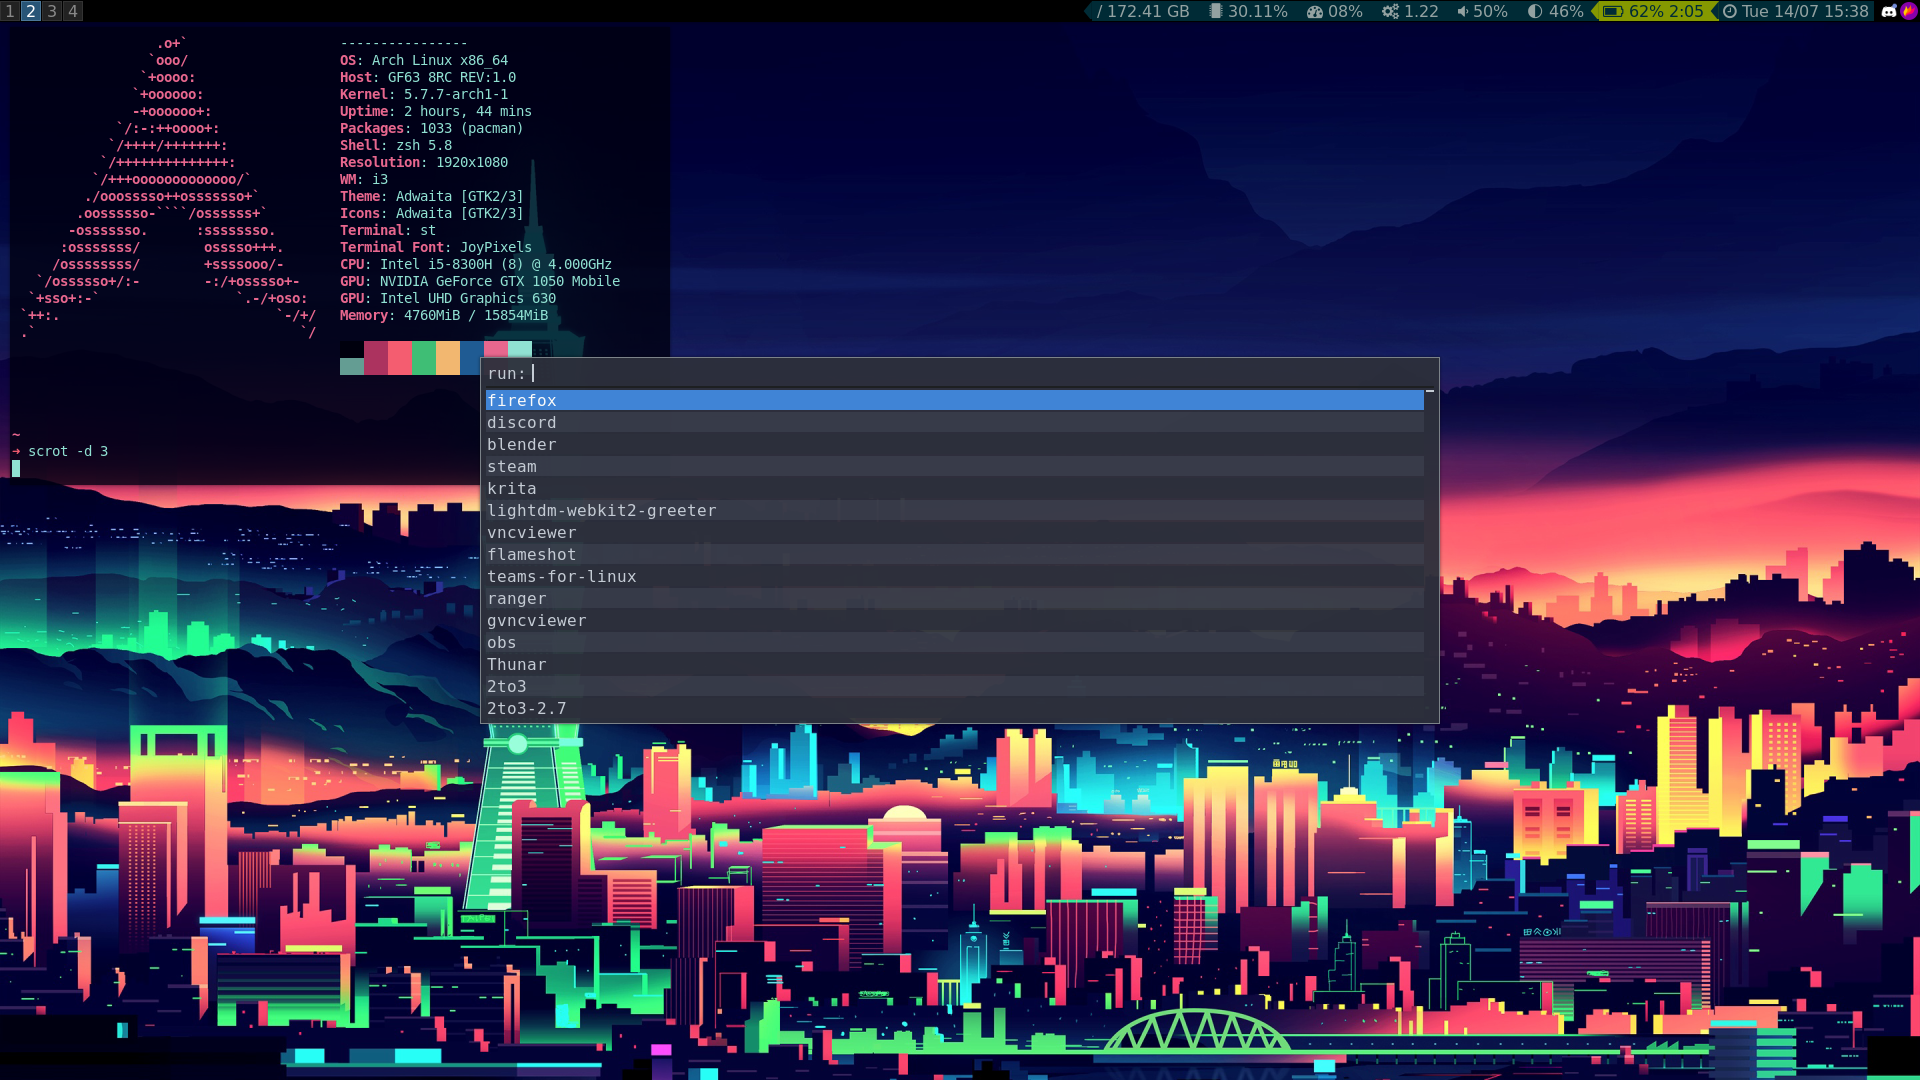
Task: Click the launcher list scrollbar handle
Action: (1430, 391)
